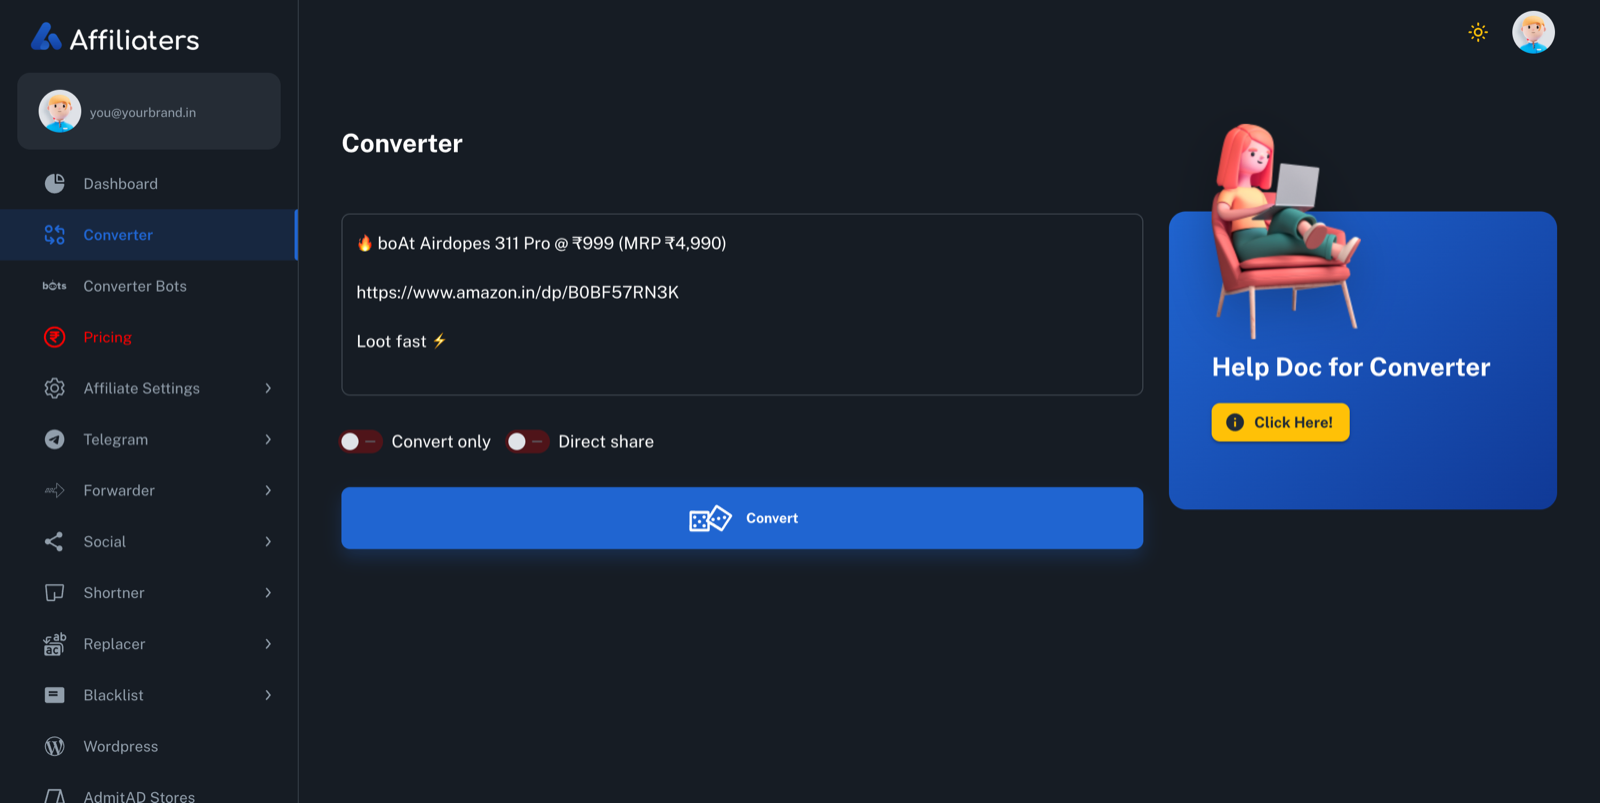
Task: Select the Converter swap icon in sidebar
Action: [55, 235]
